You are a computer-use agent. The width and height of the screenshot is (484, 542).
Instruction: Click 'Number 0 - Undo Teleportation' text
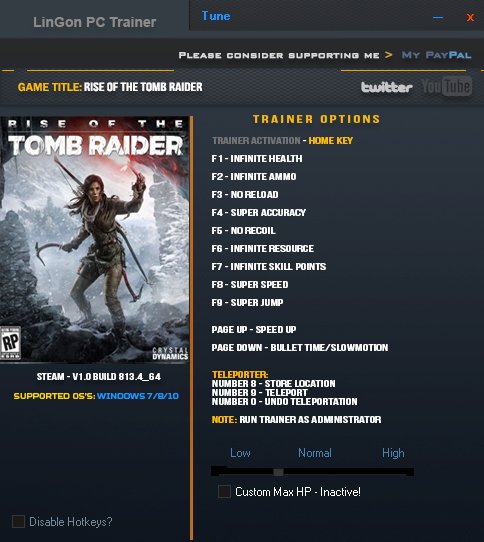tap(285, 402)
